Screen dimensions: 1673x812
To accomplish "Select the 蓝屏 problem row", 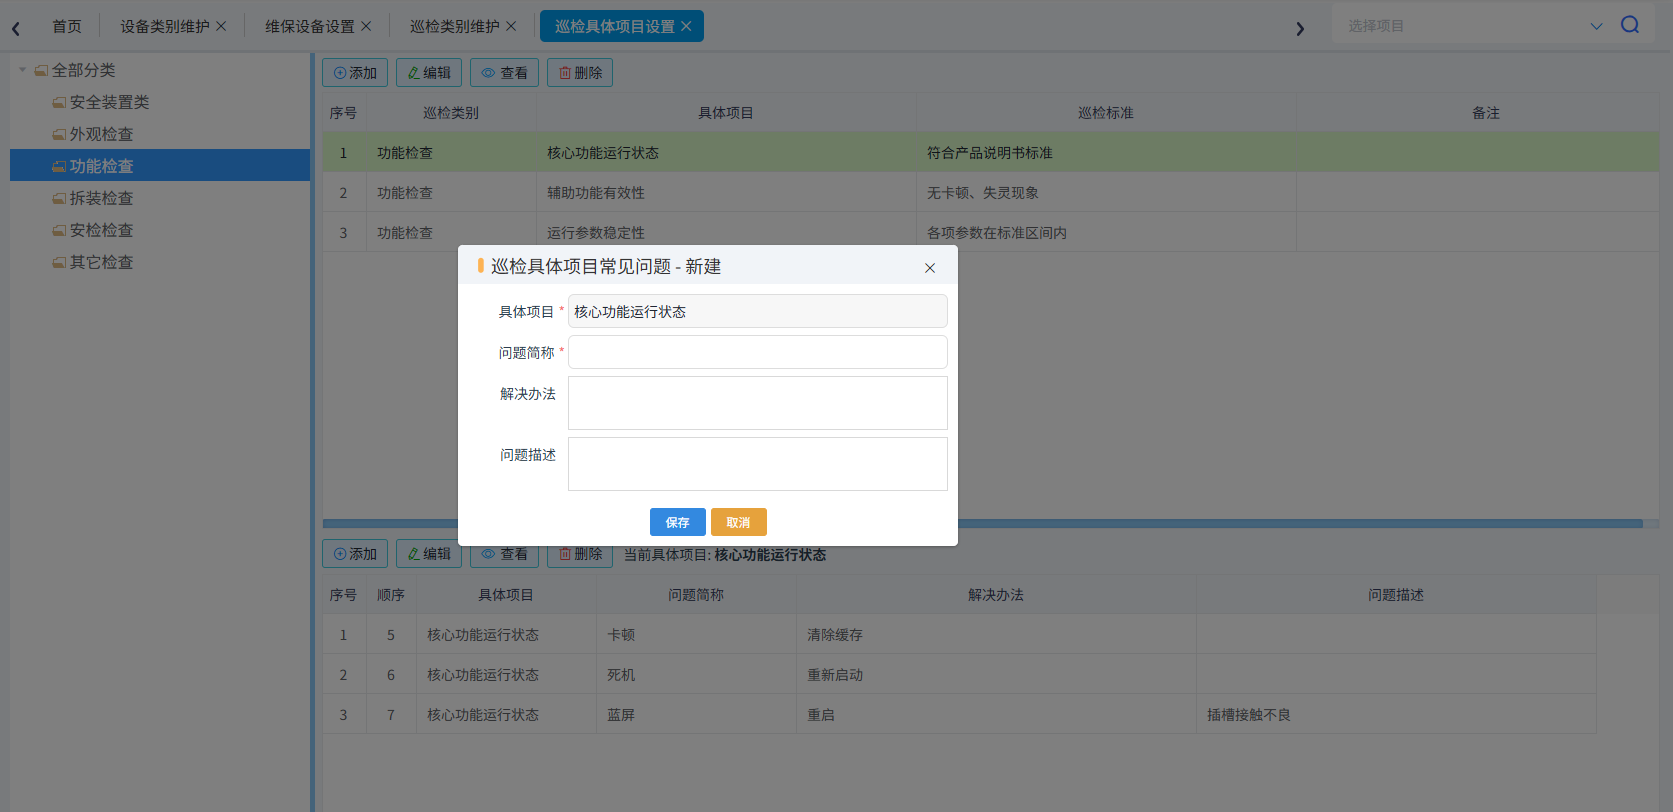I will point(959,714).
